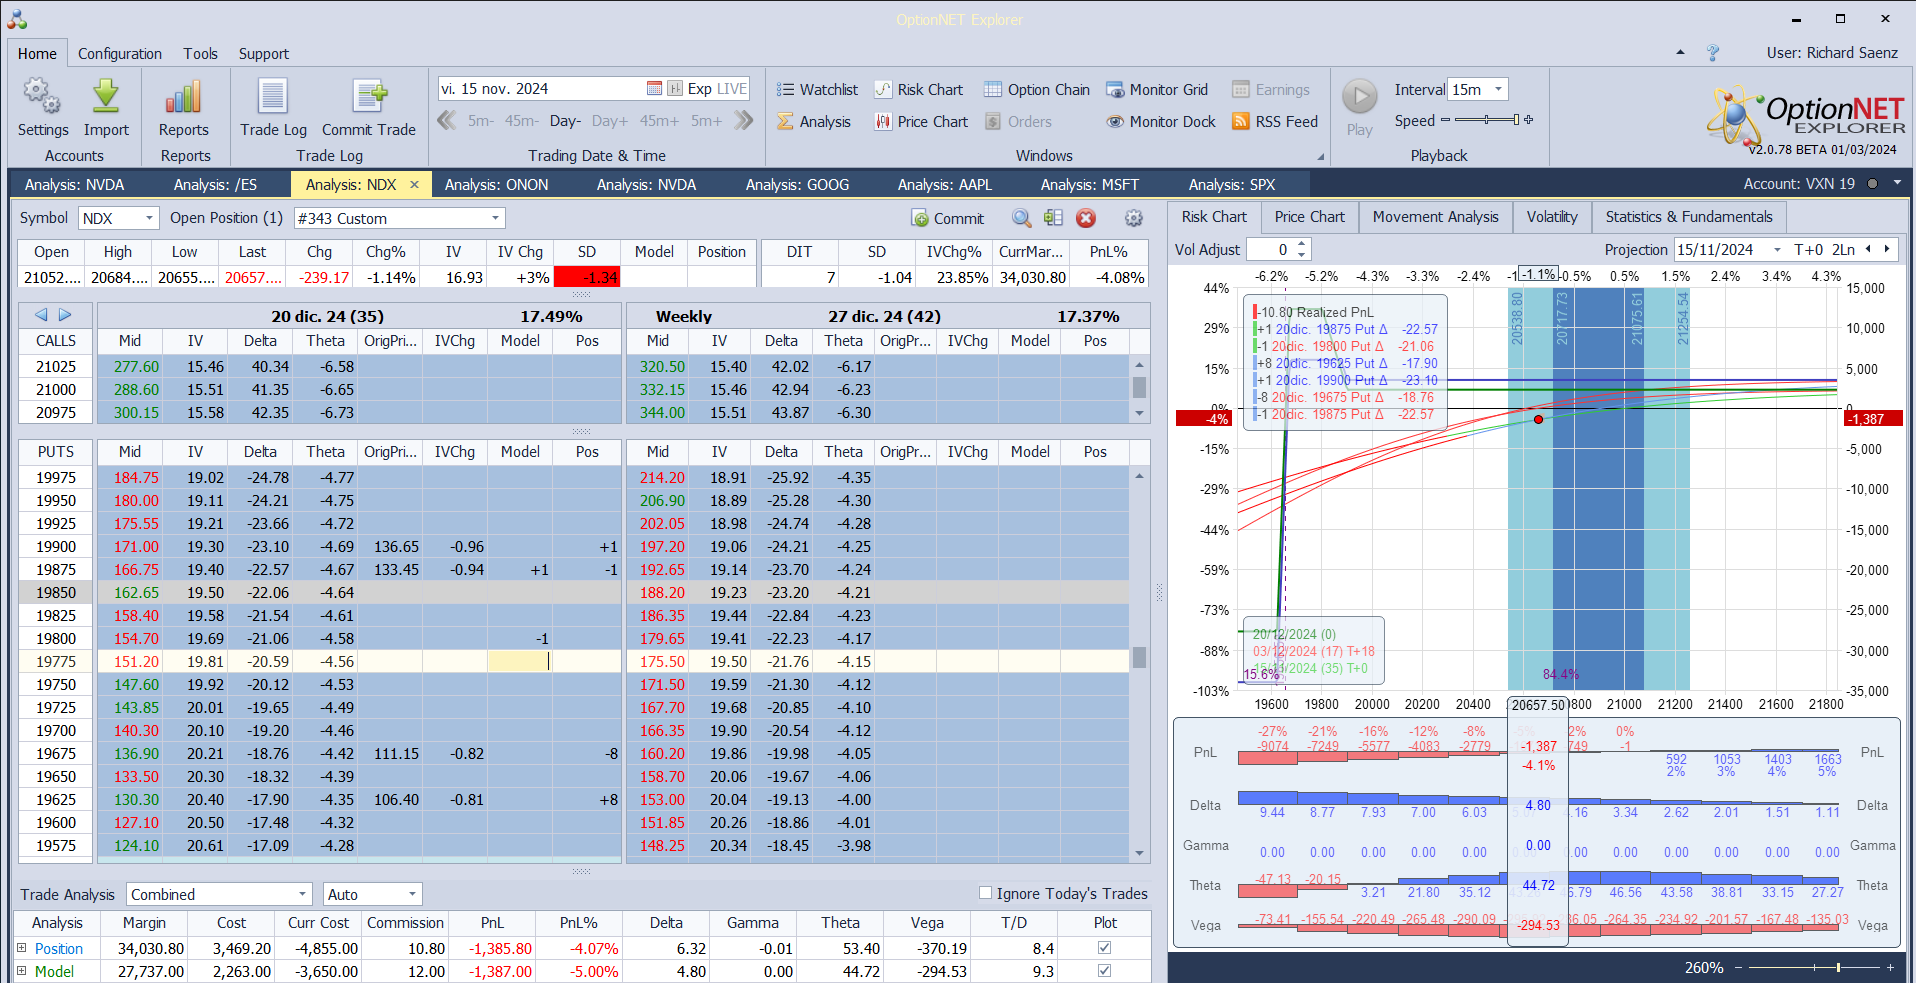This screenshot has width=1916, height=983.
Task: Step back one day with Day-
Action: click(x=565, y=121)
